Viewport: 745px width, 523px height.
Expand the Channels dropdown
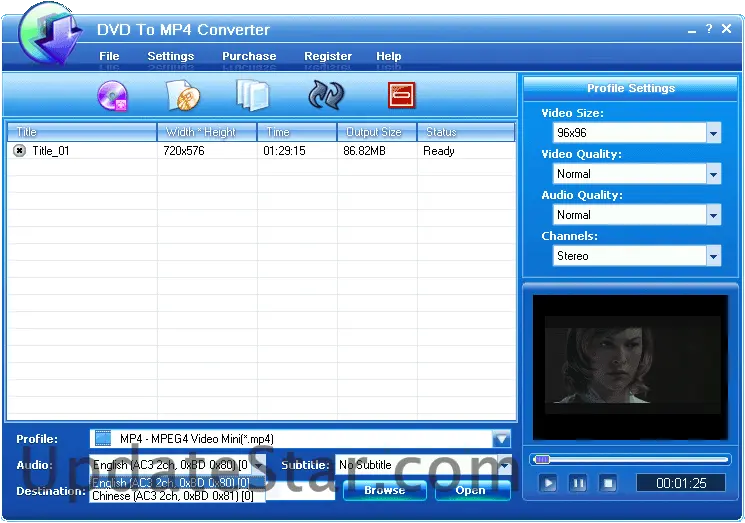click(x=712, y=256)
